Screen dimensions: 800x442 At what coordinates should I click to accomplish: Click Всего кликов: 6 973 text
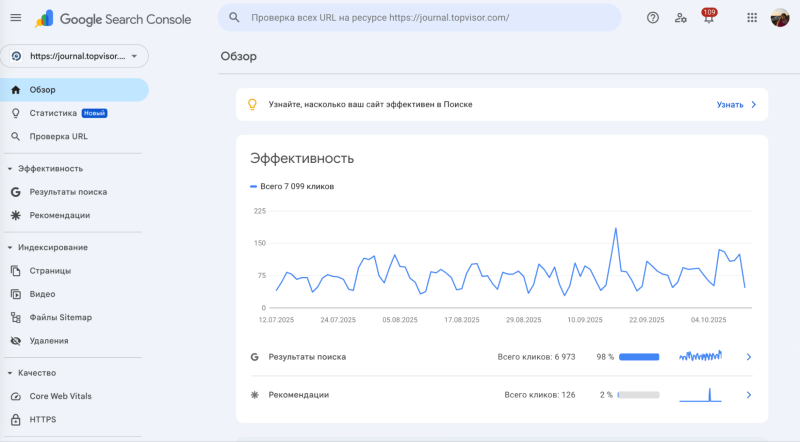[536, 357]
